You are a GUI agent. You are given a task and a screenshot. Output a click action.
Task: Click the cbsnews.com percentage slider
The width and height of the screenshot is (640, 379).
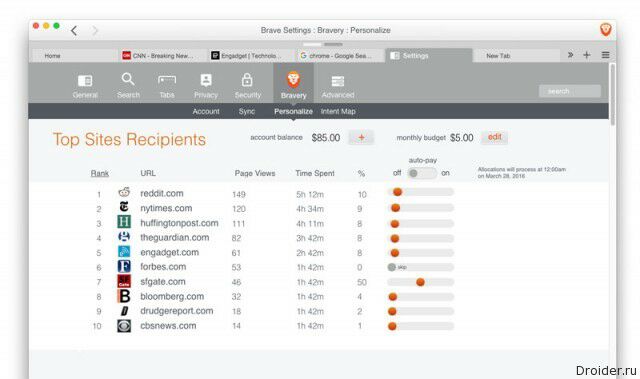tap(421, 326)
